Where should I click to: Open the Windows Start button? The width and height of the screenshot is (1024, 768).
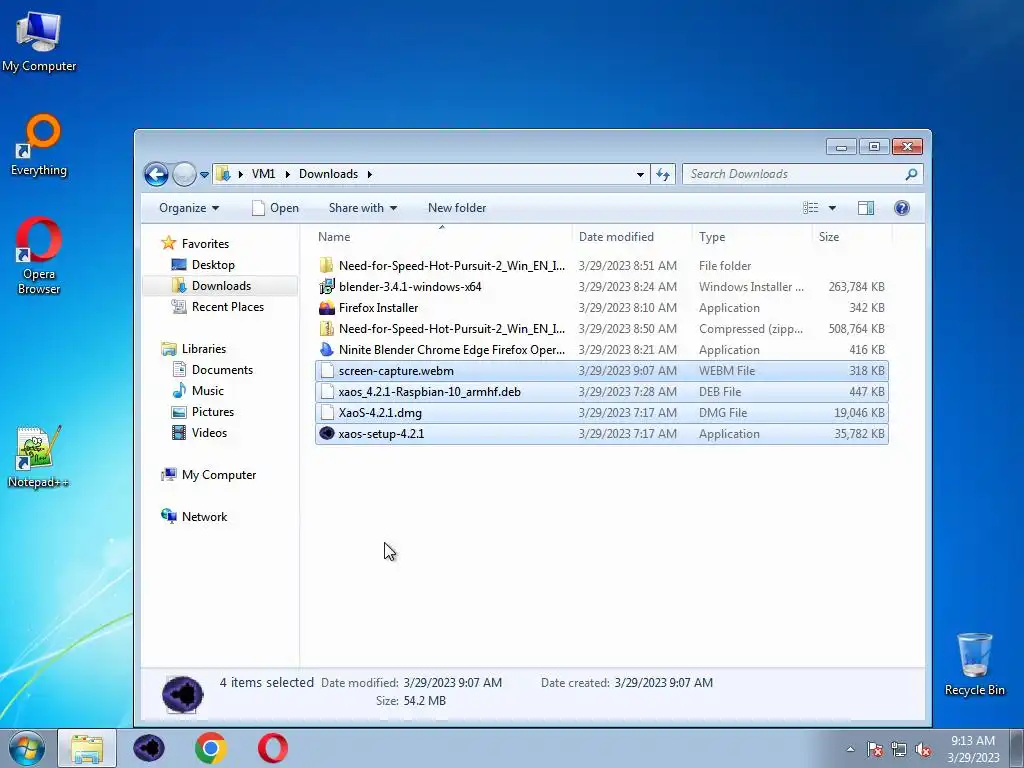(x=27, y=748)
